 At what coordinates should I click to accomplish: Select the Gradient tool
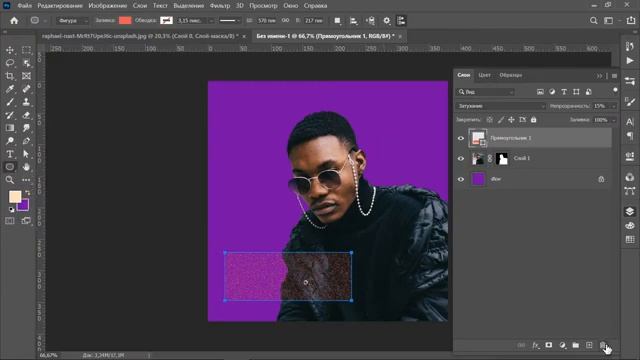click(x=10, y=128)
